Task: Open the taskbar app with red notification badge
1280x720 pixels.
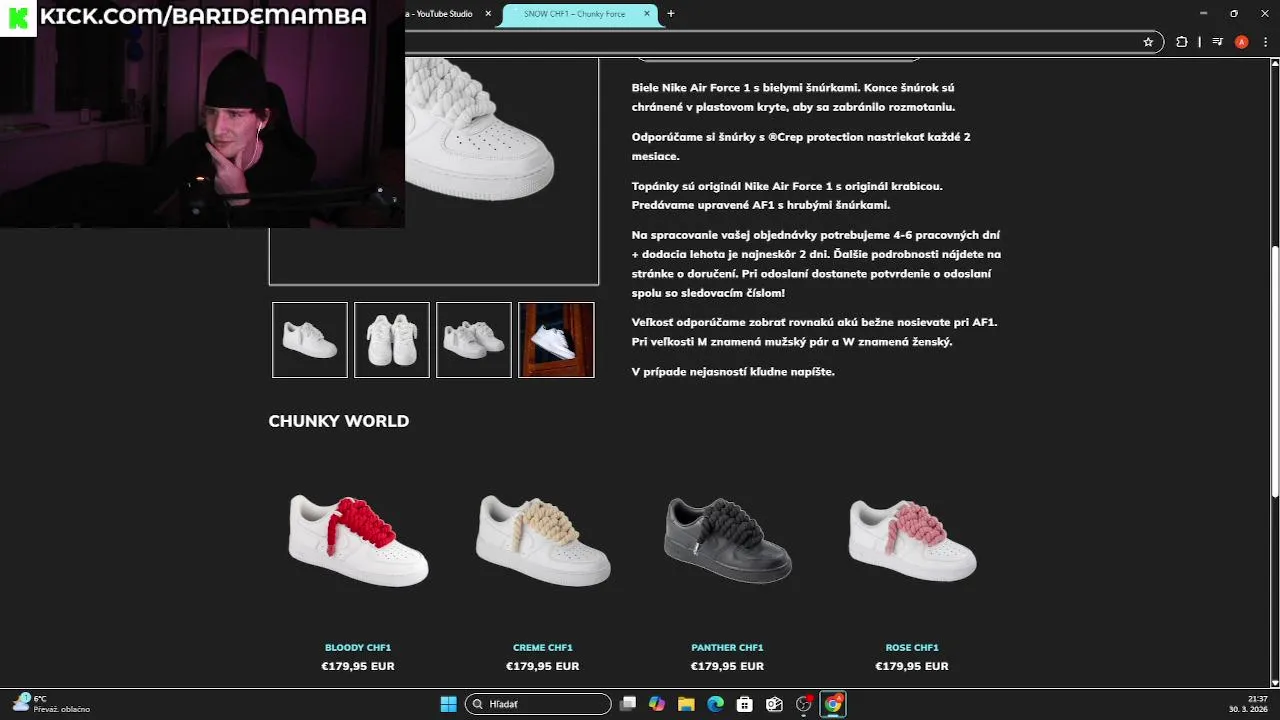Action: (x=804, y=704)
